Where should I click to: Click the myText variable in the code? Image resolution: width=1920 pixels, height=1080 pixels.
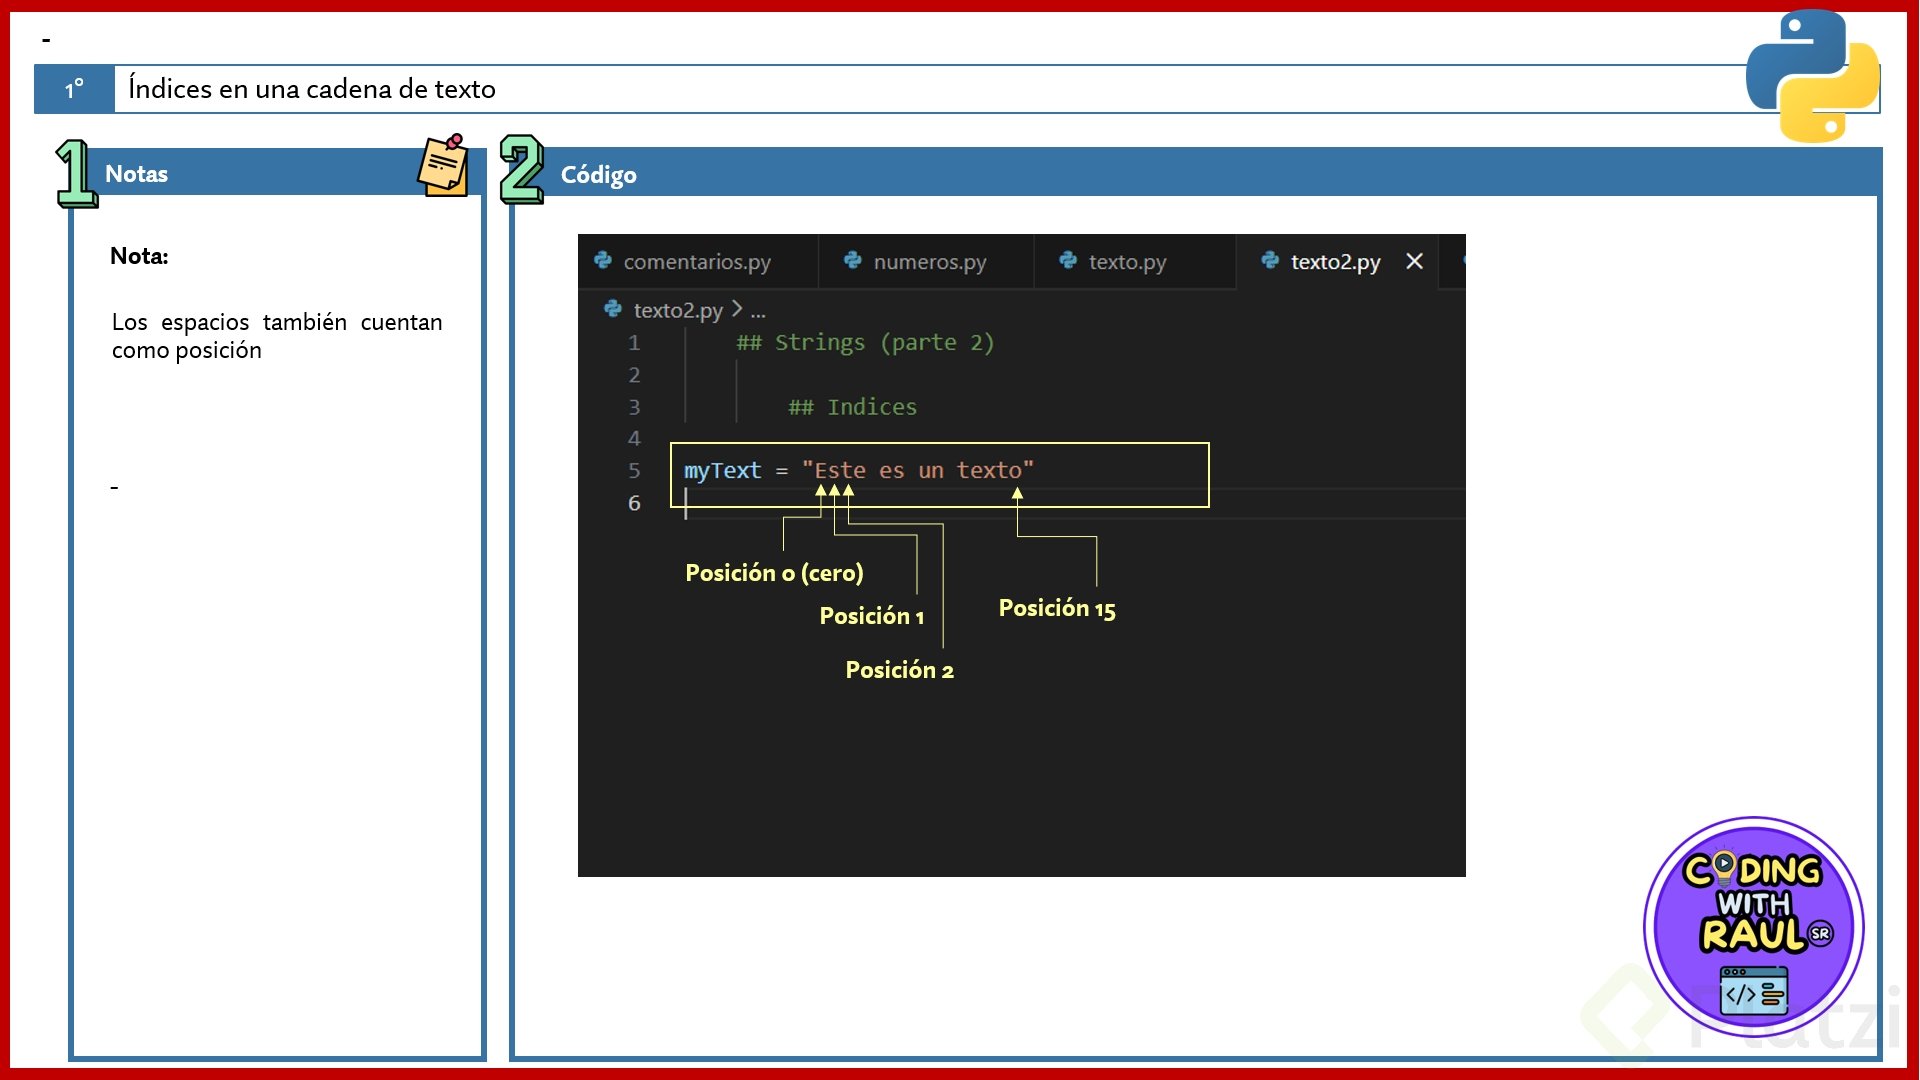point(722,470)
